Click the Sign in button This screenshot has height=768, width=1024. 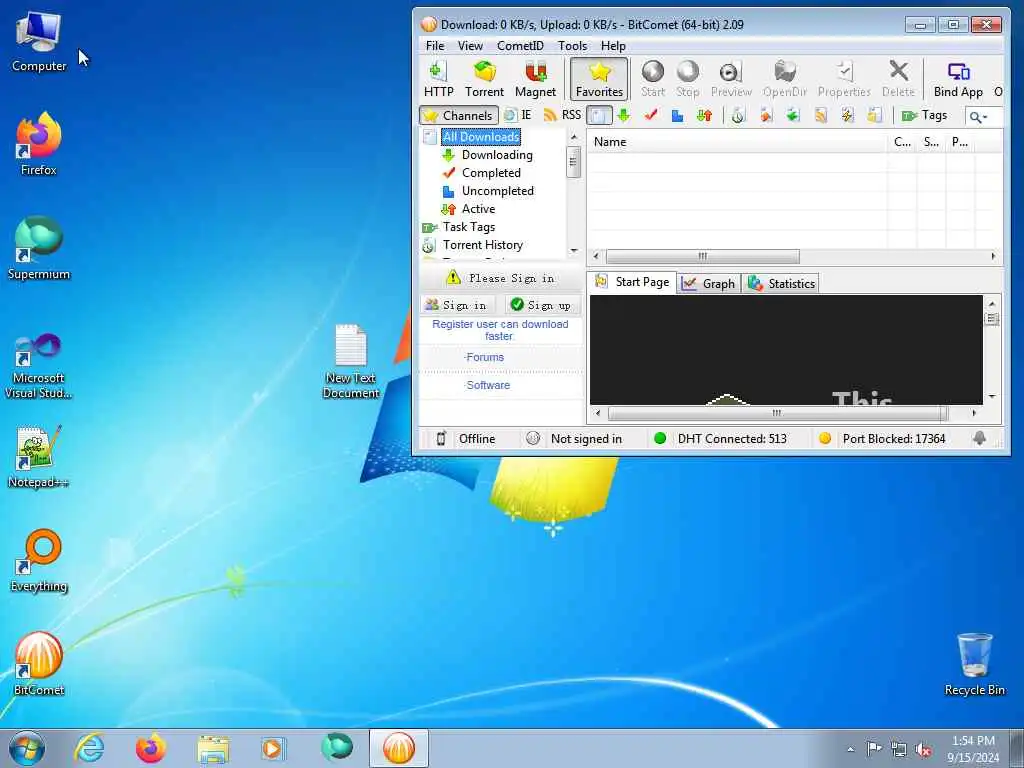click(x=456, y=305)
